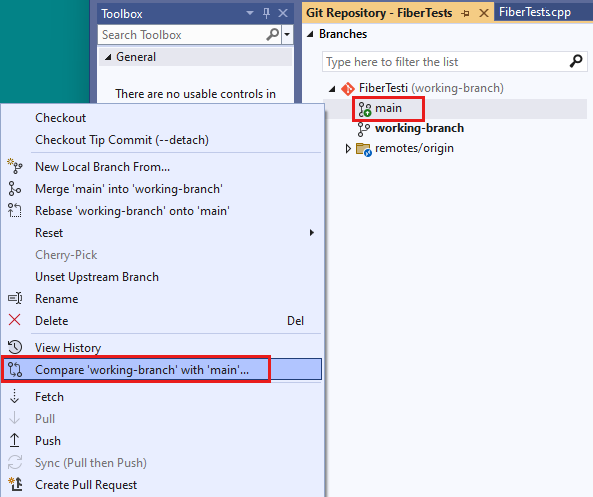This screenshot has width=593, height=497.
Task: Pin the Git Repository tab
Action: [x=466, y=14]
